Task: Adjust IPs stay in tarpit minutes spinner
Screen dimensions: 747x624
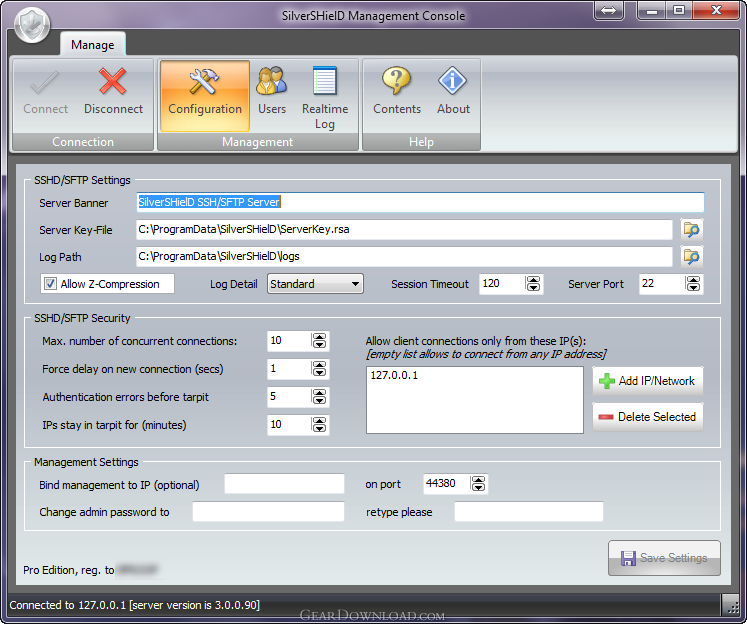Action: [319, 425]
